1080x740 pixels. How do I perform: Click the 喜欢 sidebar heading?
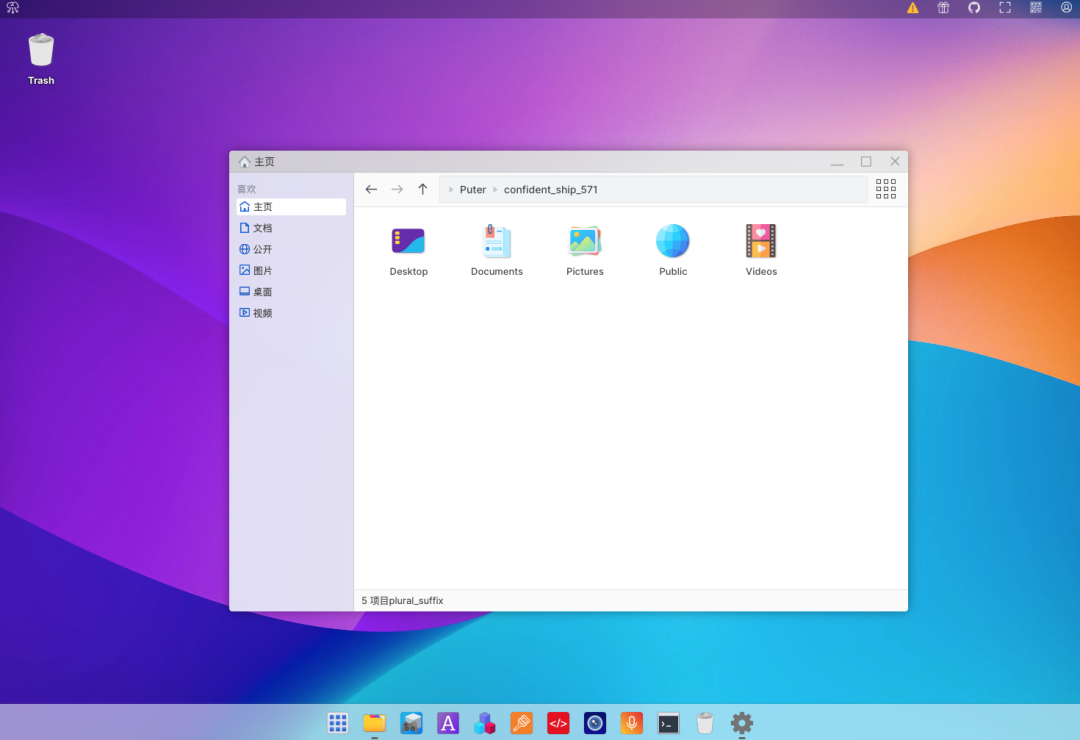[x=247, y=189]
